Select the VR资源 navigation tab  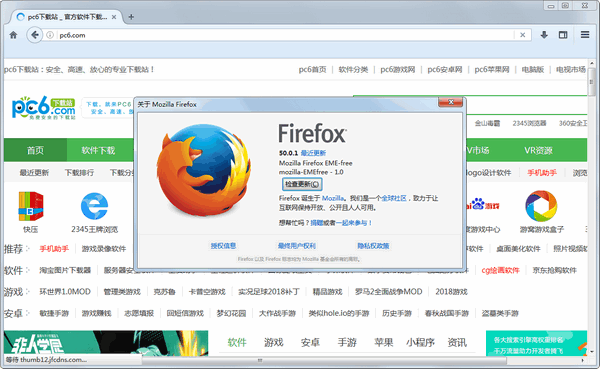point(538,150)
